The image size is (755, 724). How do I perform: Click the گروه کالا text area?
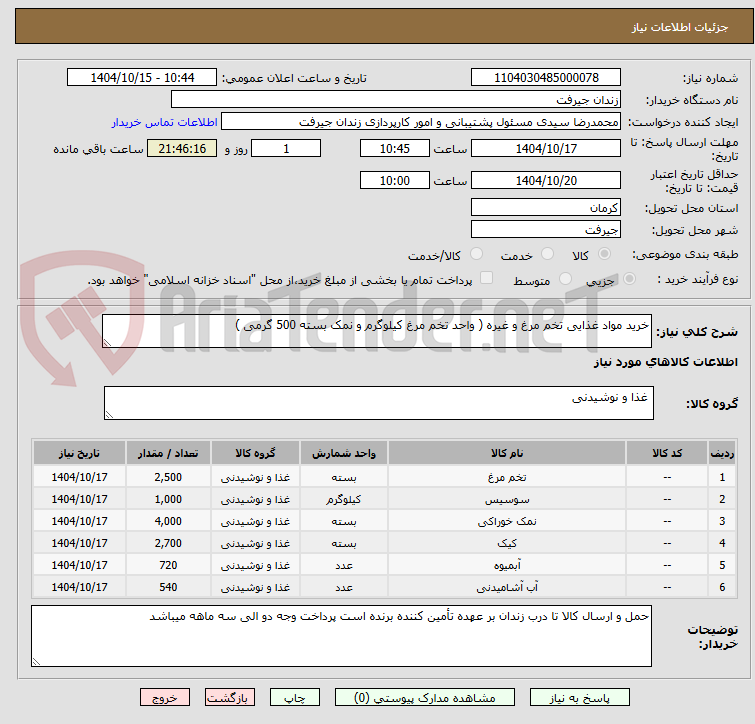coord(378,403)
